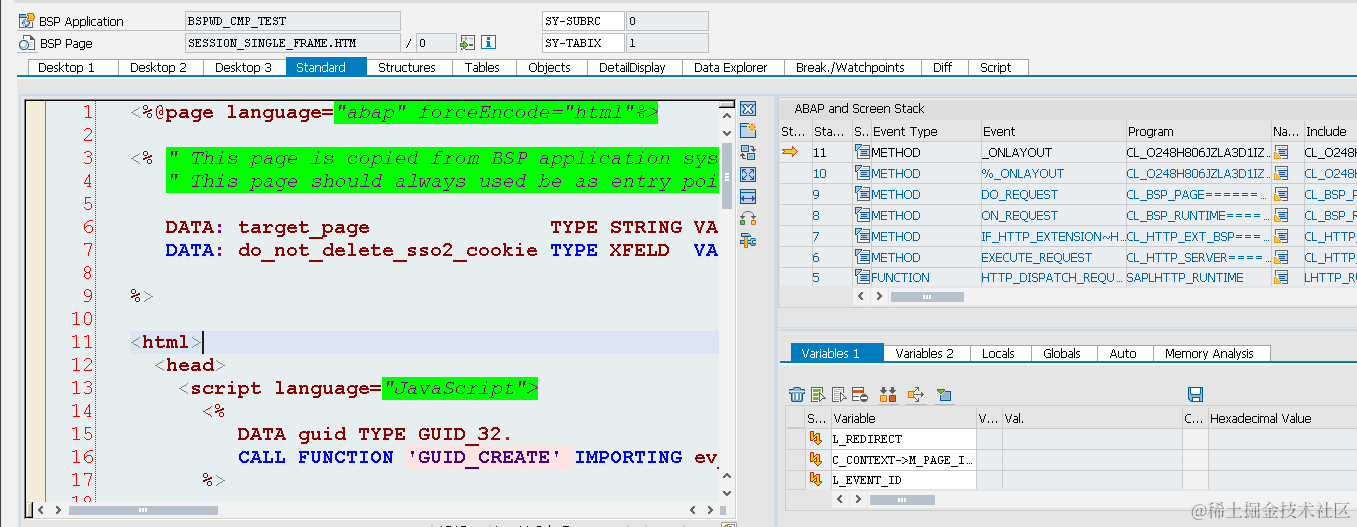The width and height of the screenshot is (1357, 527).
Task: Click the swap tool icon in side toolbar
Action: [747, 153]
